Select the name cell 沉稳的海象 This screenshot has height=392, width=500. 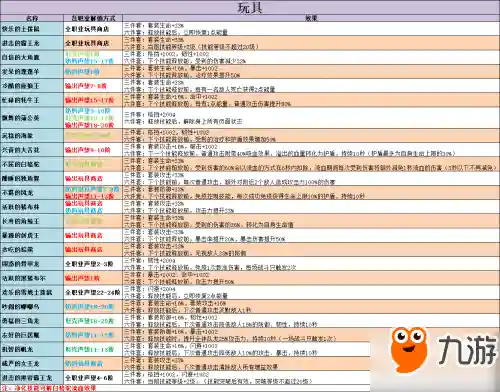[x=32, y=136]
